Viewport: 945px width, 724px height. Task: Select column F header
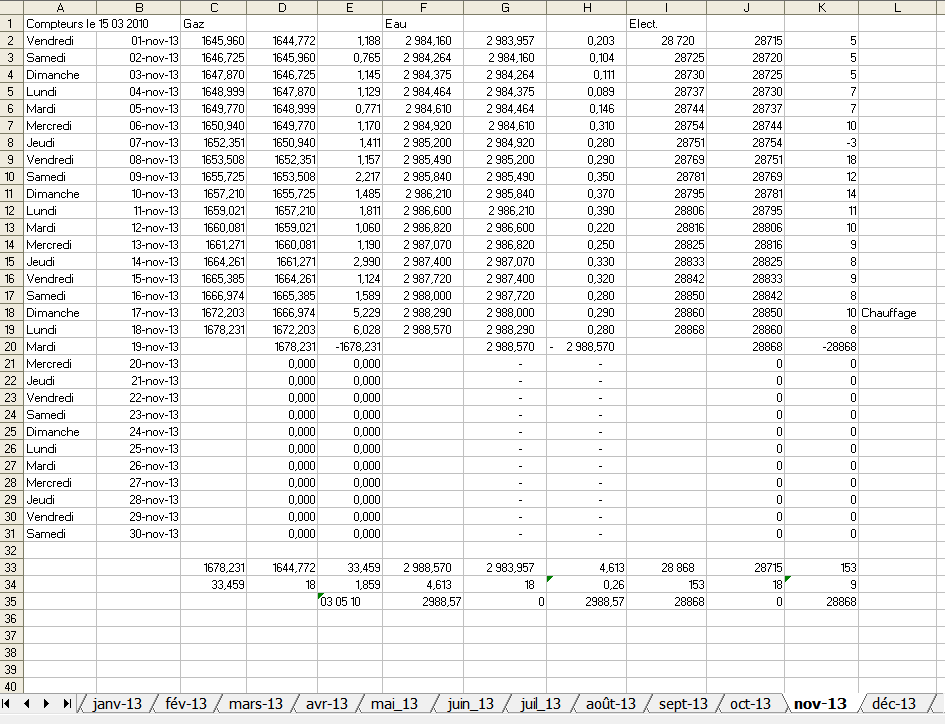pos(422,7)
